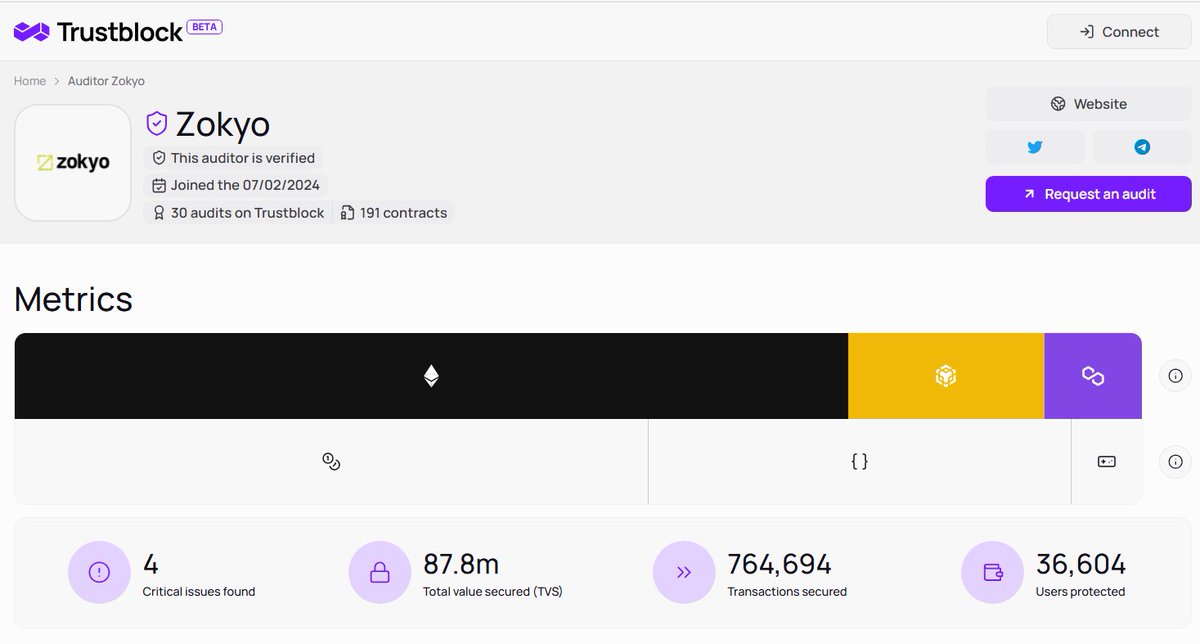Open info icon beside category distribution bar
This screenshot has width=1200, height=644.
1175,462
